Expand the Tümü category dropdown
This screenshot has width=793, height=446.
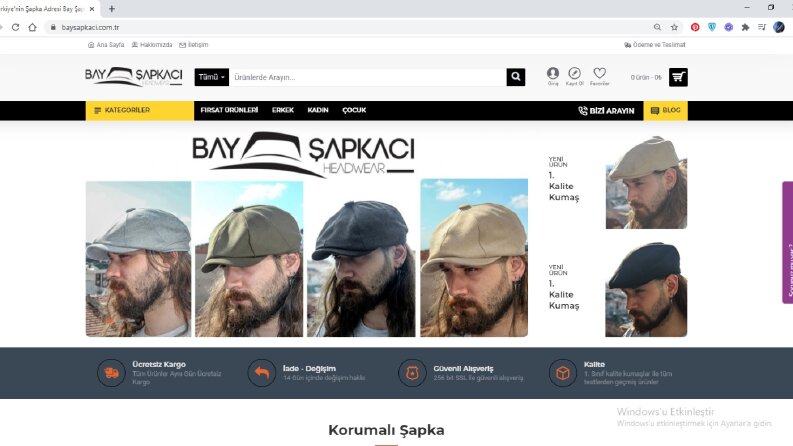(211, 77)
